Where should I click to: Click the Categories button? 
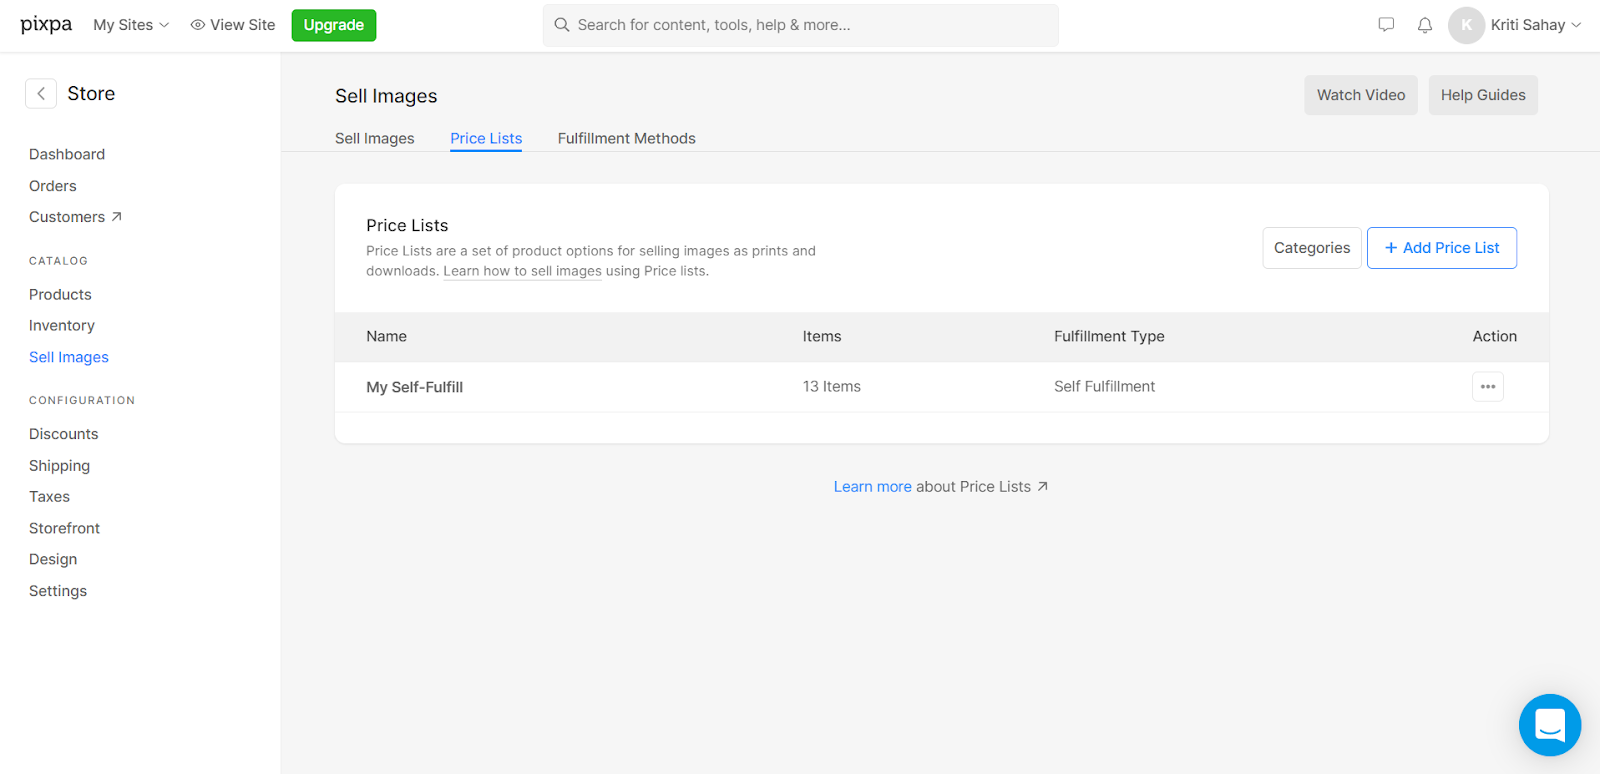coord(1311,248)
